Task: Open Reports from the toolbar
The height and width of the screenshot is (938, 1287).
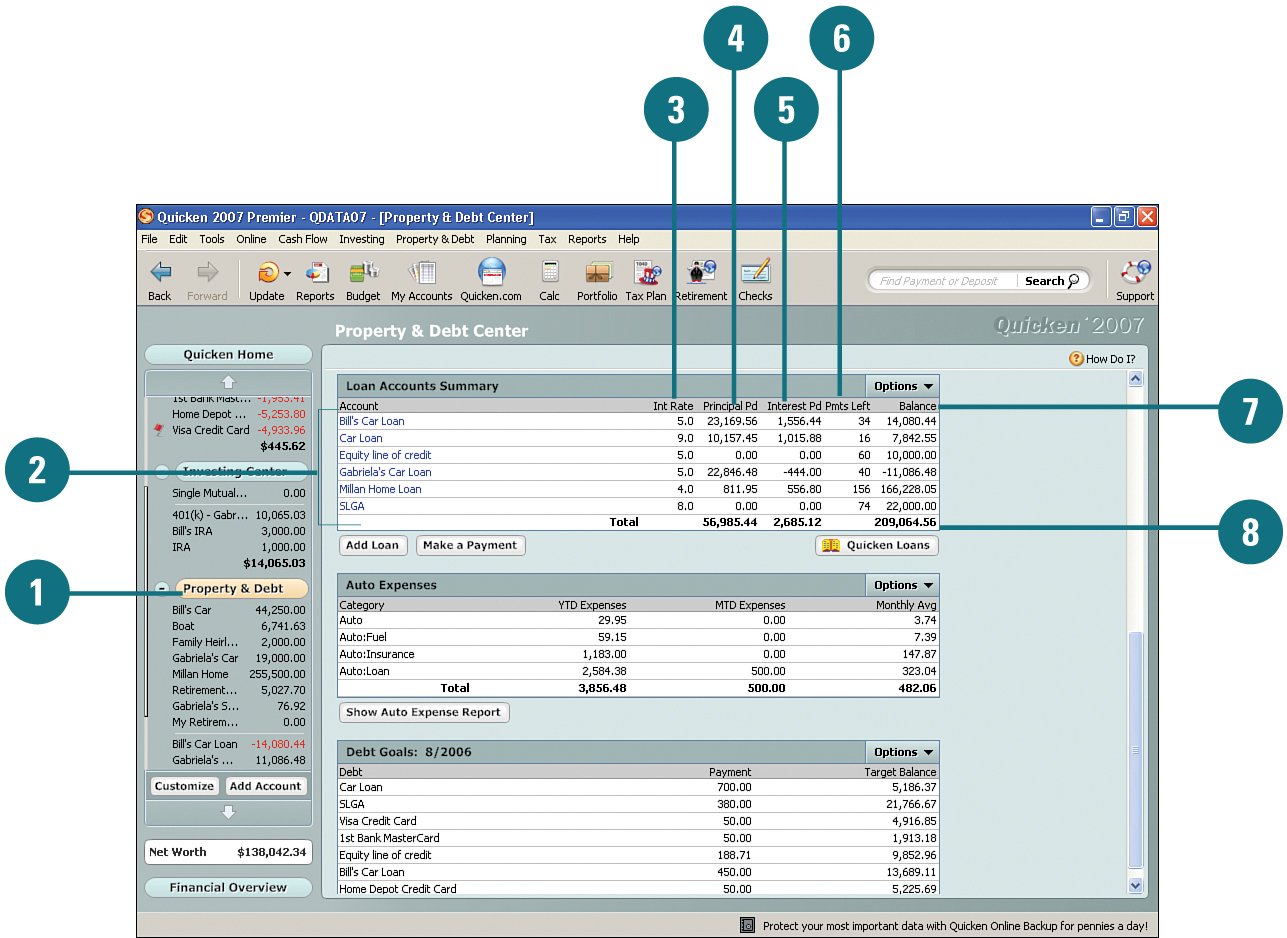Action: 316,273
